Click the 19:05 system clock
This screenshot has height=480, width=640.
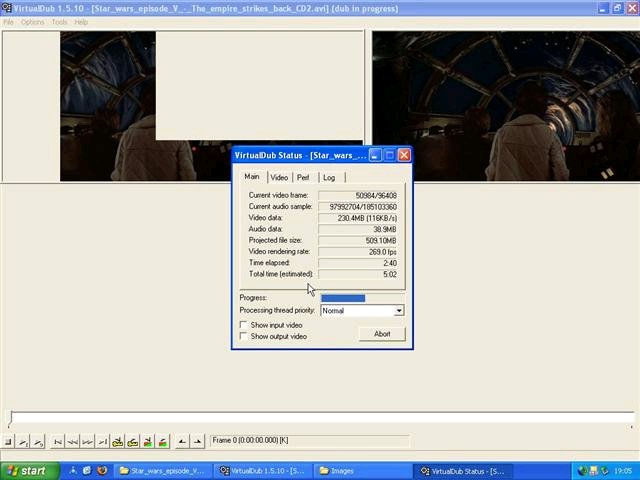point(623,471)
